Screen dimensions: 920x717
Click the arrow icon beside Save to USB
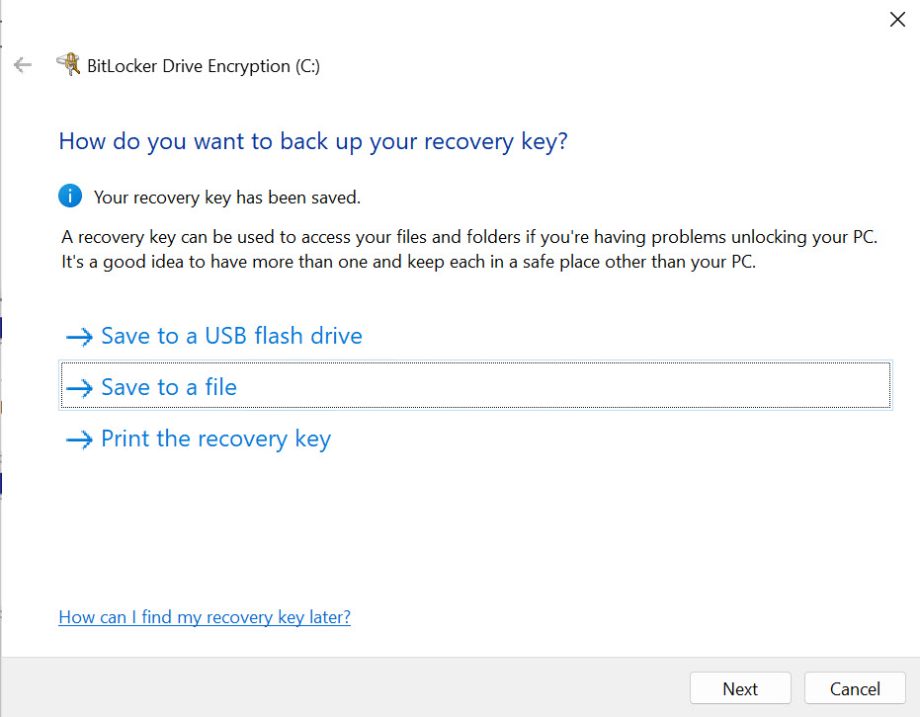[x=79, y=336]
